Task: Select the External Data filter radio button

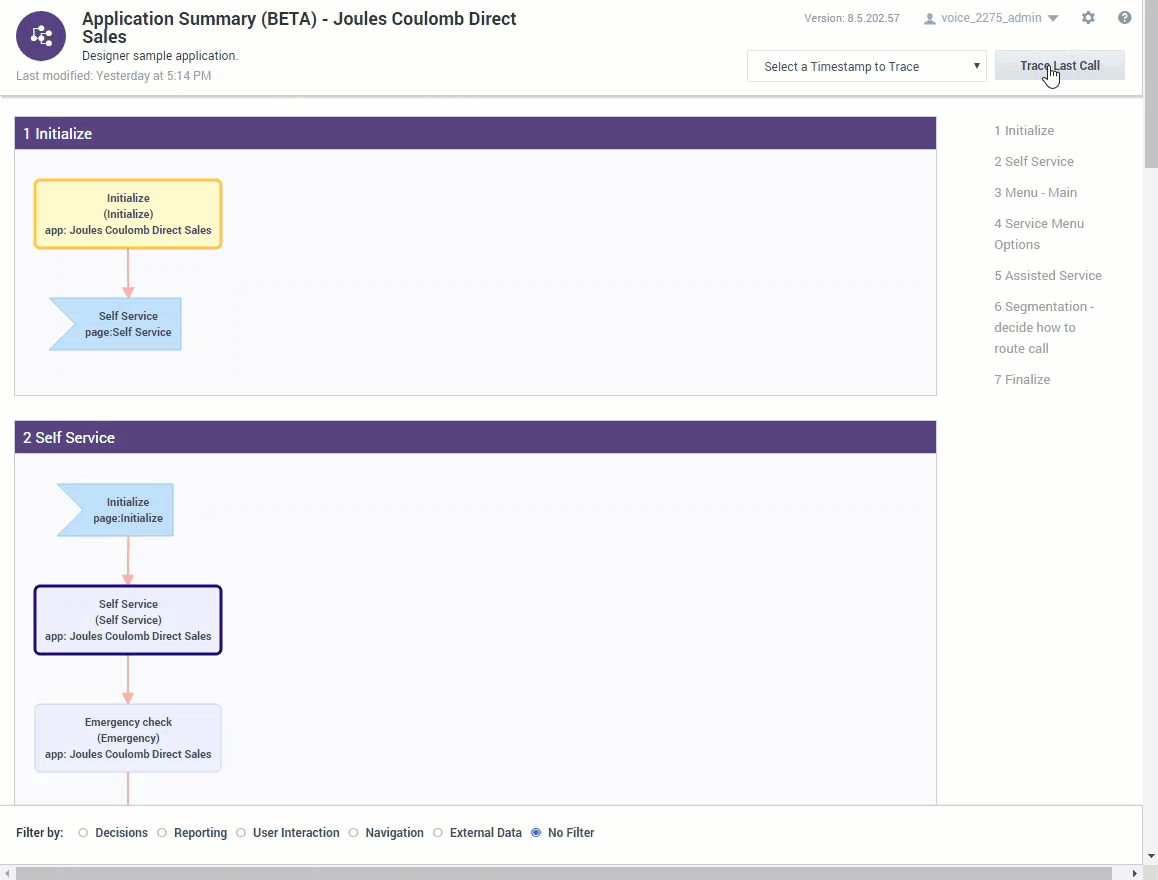Action: point(438,833)
